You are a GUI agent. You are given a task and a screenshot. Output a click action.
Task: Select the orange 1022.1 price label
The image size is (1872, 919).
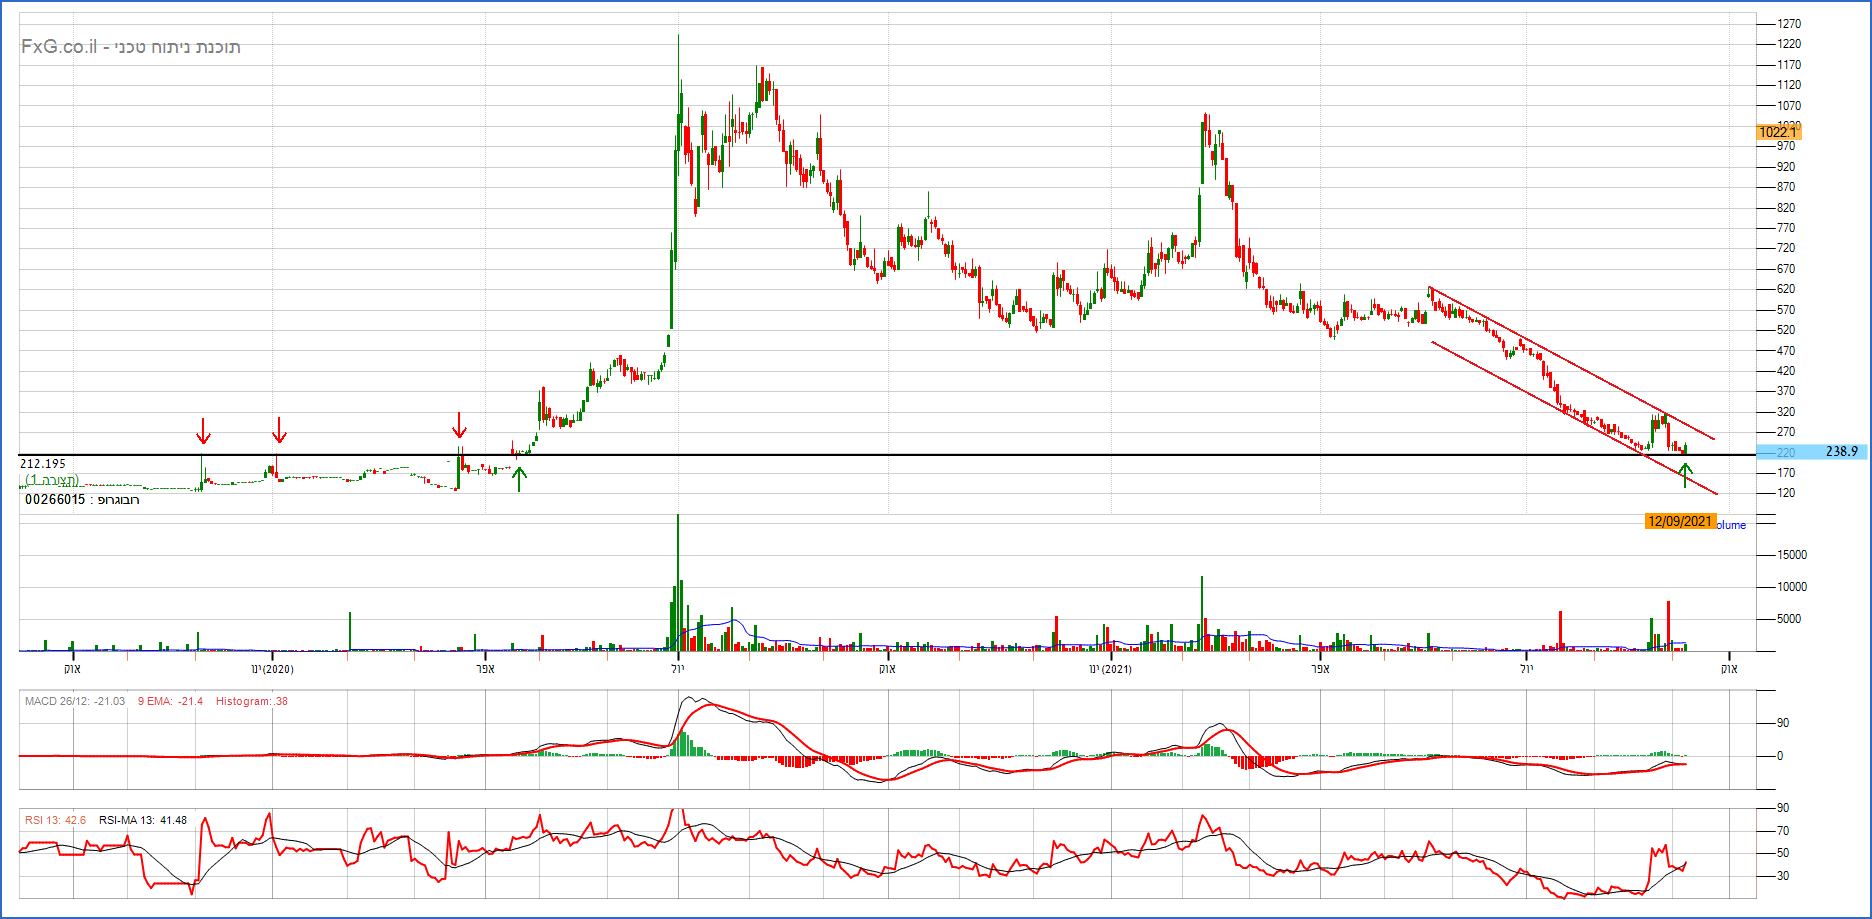tap(1778, 132)
